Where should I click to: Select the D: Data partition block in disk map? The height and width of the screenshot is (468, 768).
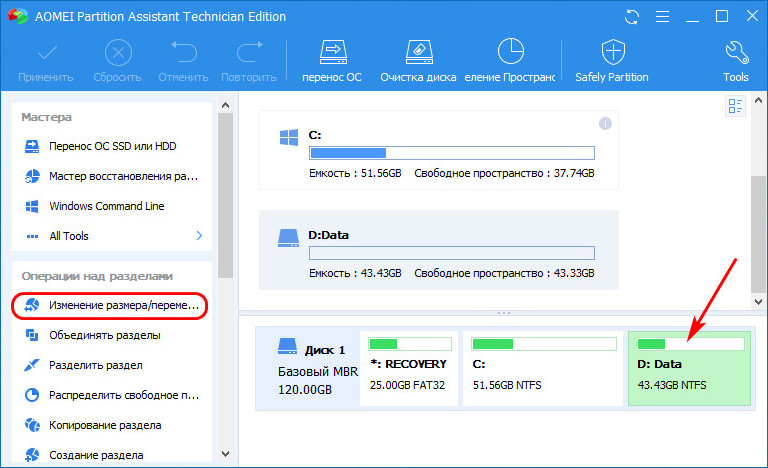point(690,369)
